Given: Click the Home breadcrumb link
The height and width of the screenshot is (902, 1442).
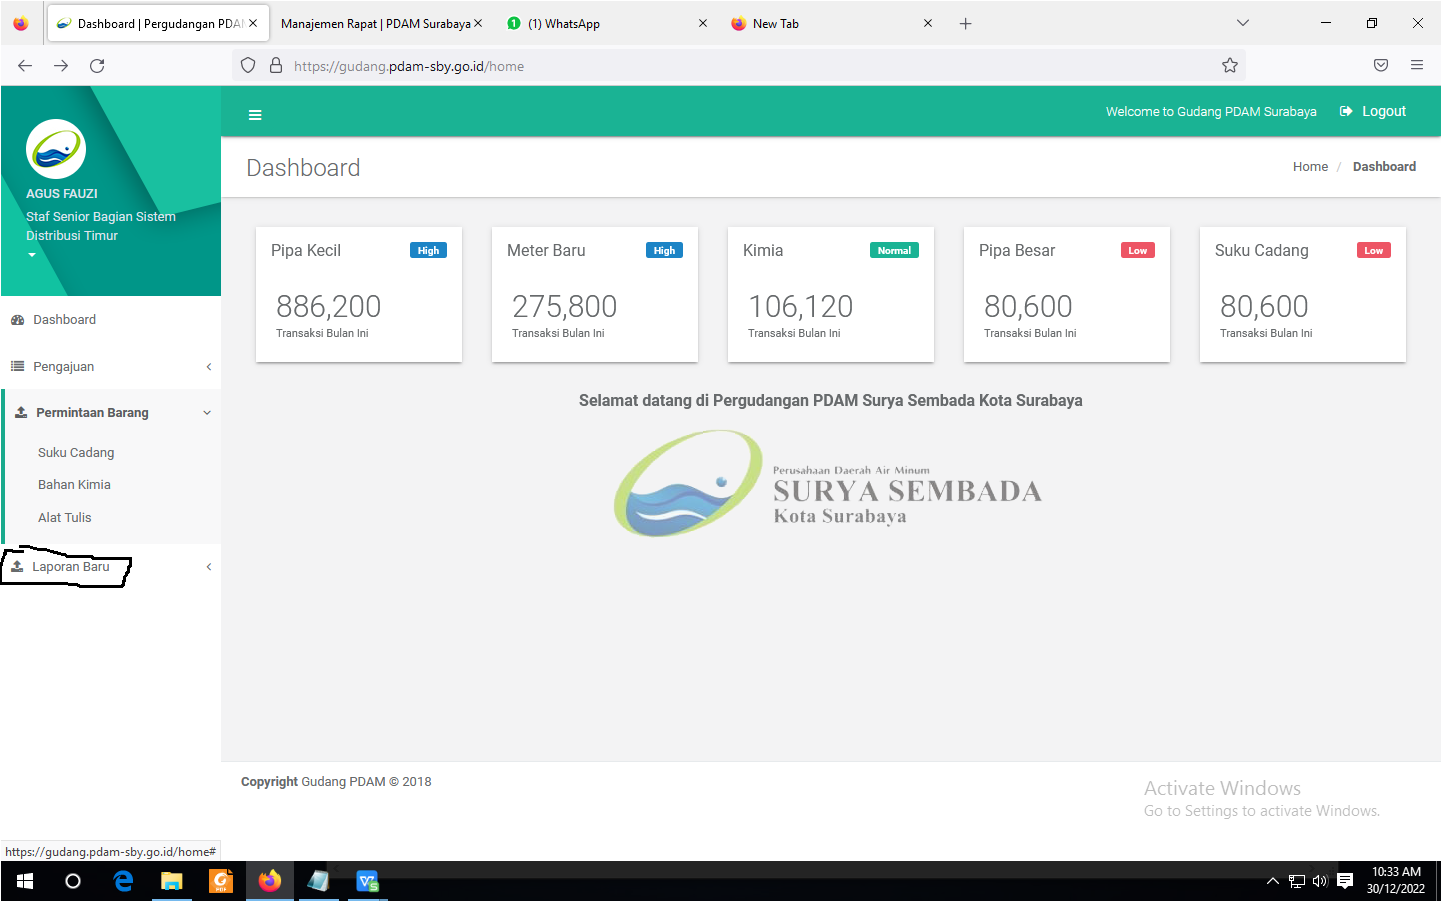Looking at the screenshot, I should tap(1310, 167).
